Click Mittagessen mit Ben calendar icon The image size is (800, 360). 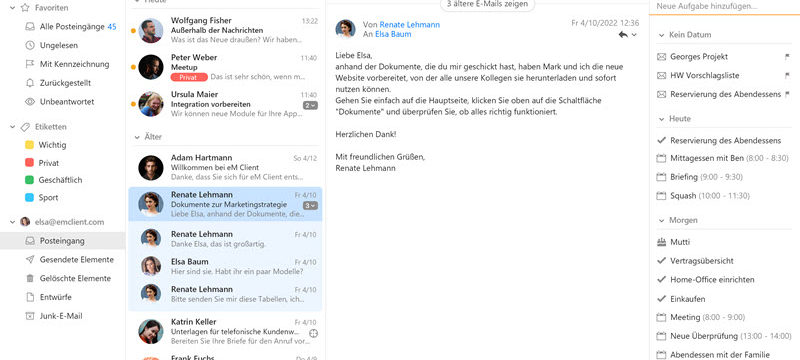(662, 159)
